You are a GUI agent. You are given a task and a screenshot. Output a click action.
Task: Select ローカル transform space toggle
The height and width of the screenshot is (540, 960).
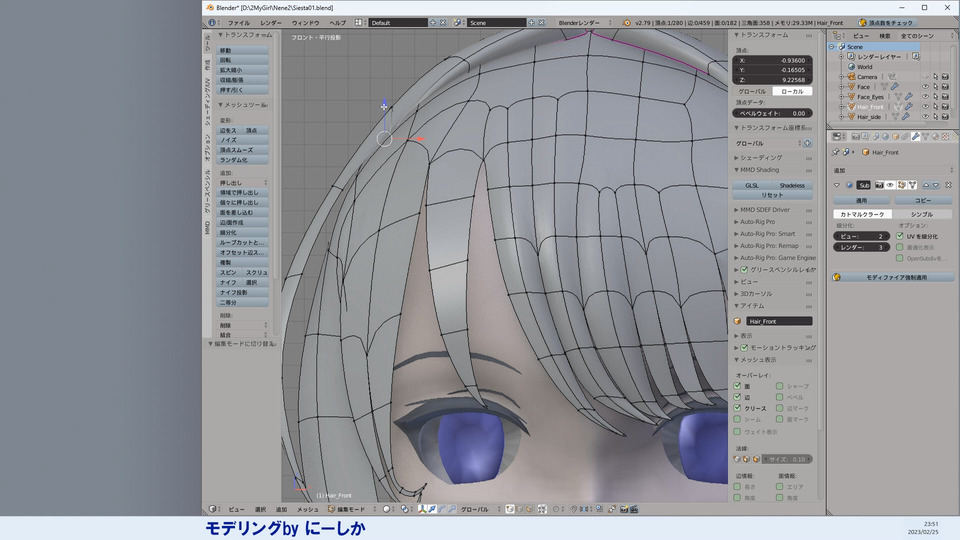tap(792, 91)
